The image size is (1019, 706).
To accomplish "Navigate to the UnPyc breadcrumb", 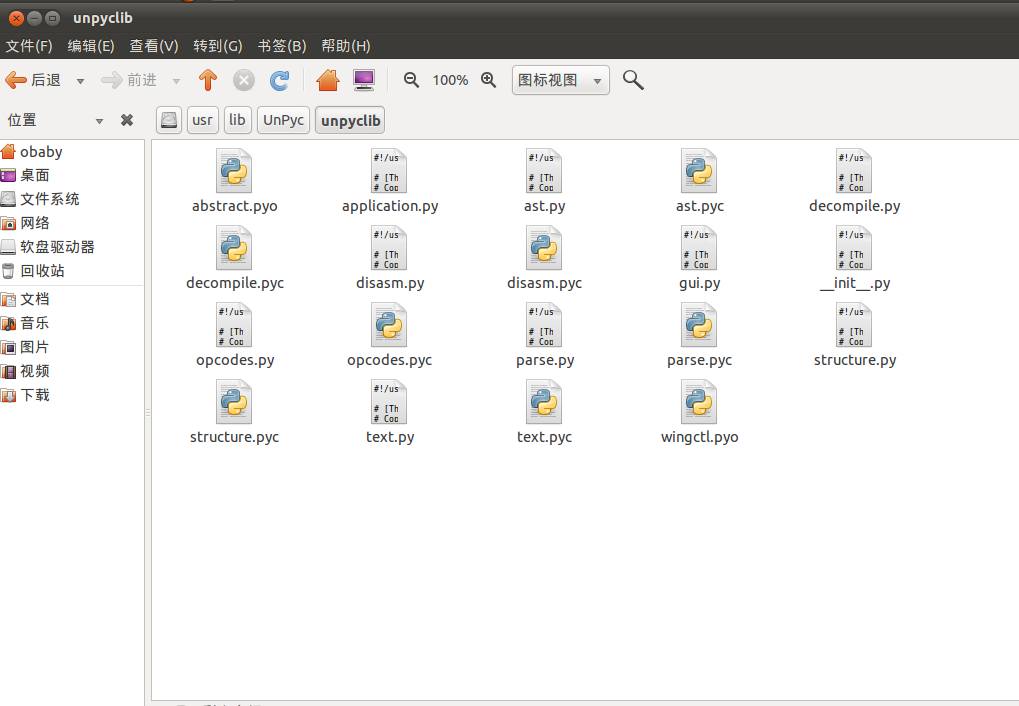I will tap(283, 120).
